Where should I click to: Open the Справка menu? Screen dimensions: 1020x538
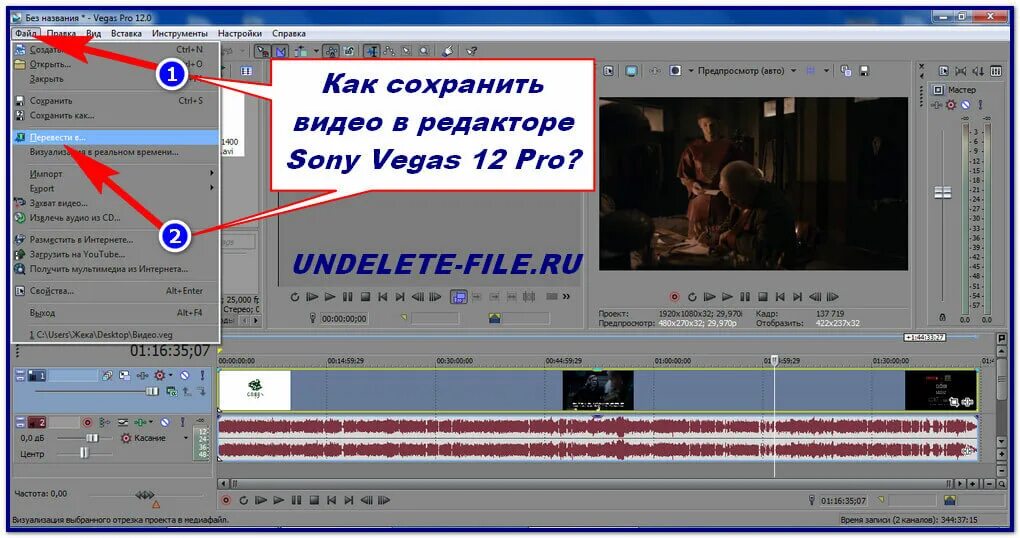[289, 33]
